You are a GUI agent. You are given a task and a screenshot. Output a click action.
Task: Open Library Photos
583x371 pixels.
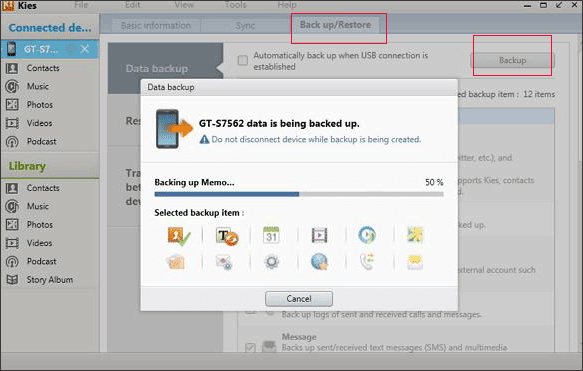(39, 225)
